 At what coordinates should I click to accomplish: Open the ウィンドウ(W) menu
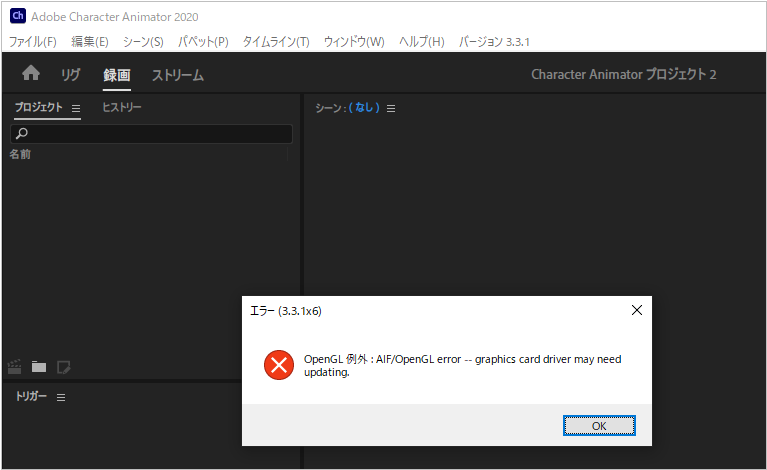(354, 42)
